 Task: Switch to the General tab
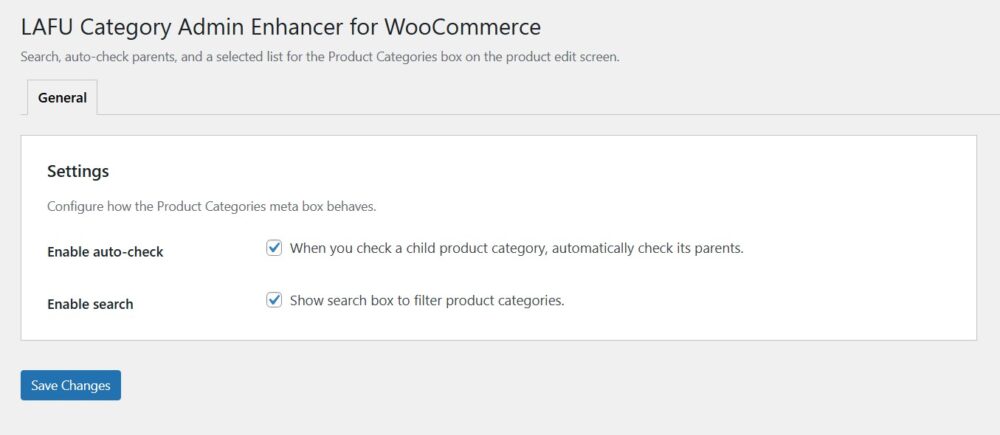62,98
